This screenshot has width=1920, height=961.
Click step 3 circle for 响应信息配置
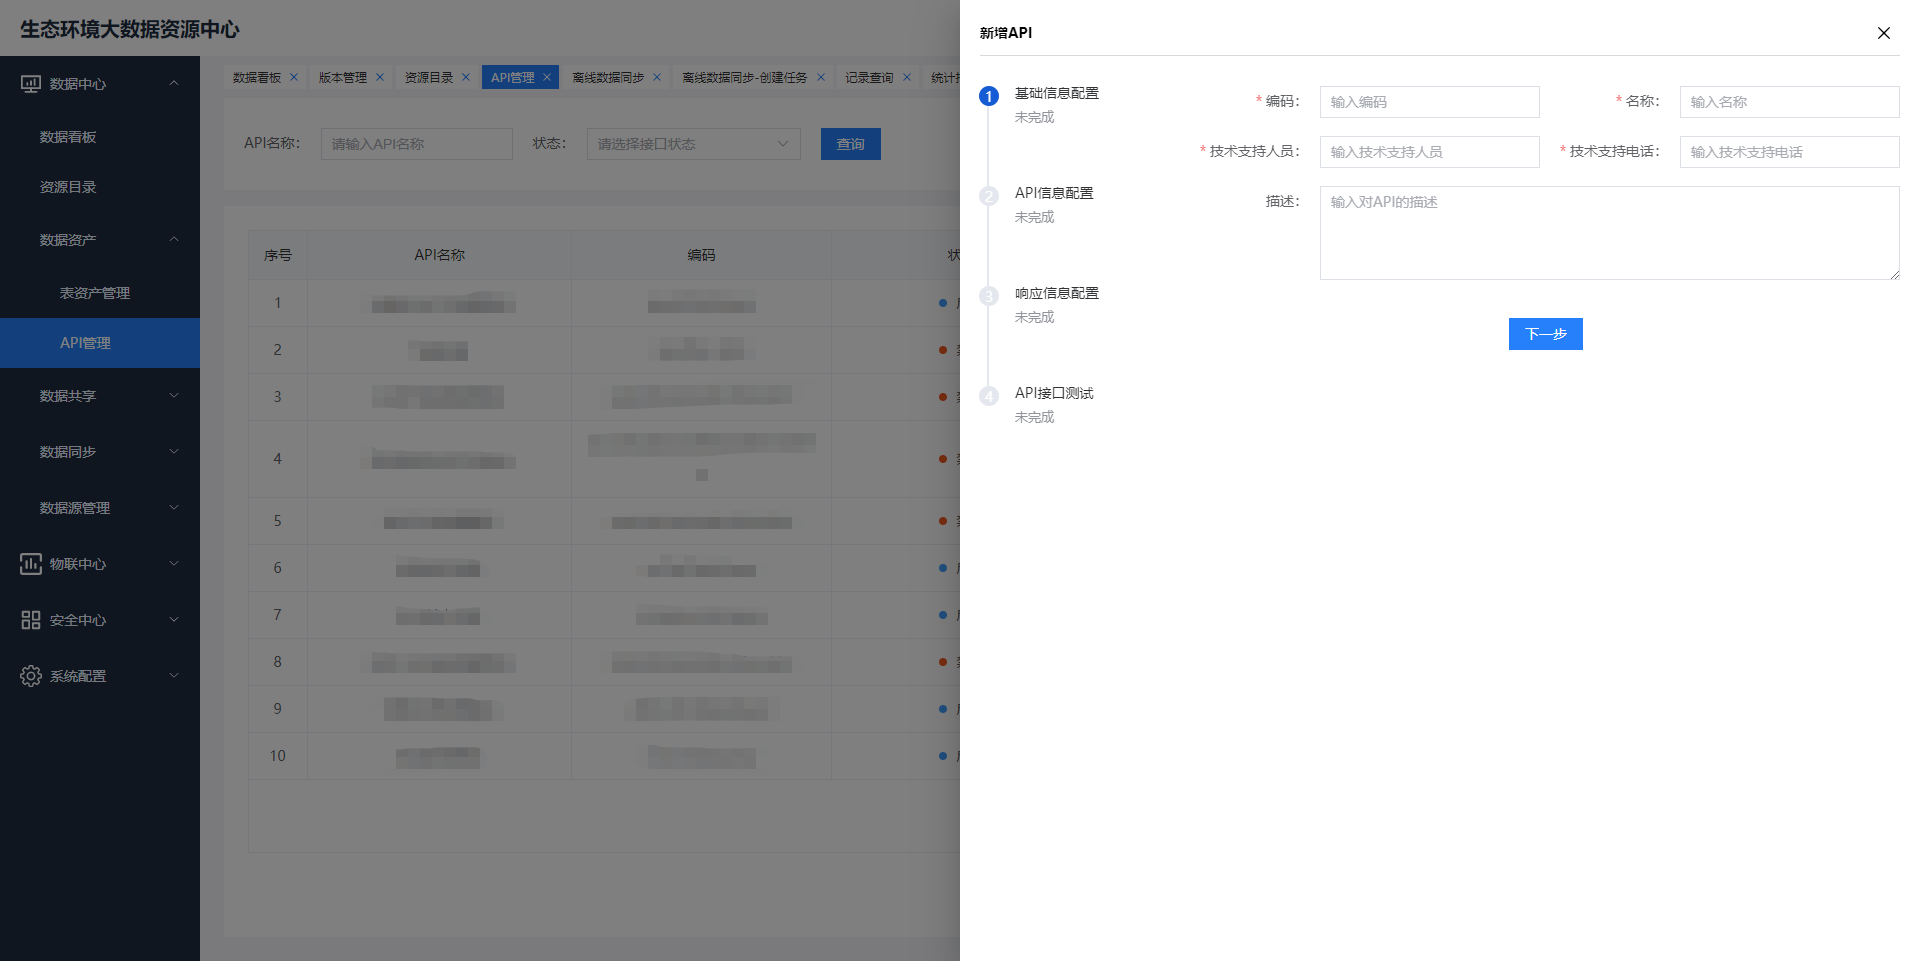[x=989, y=296]
